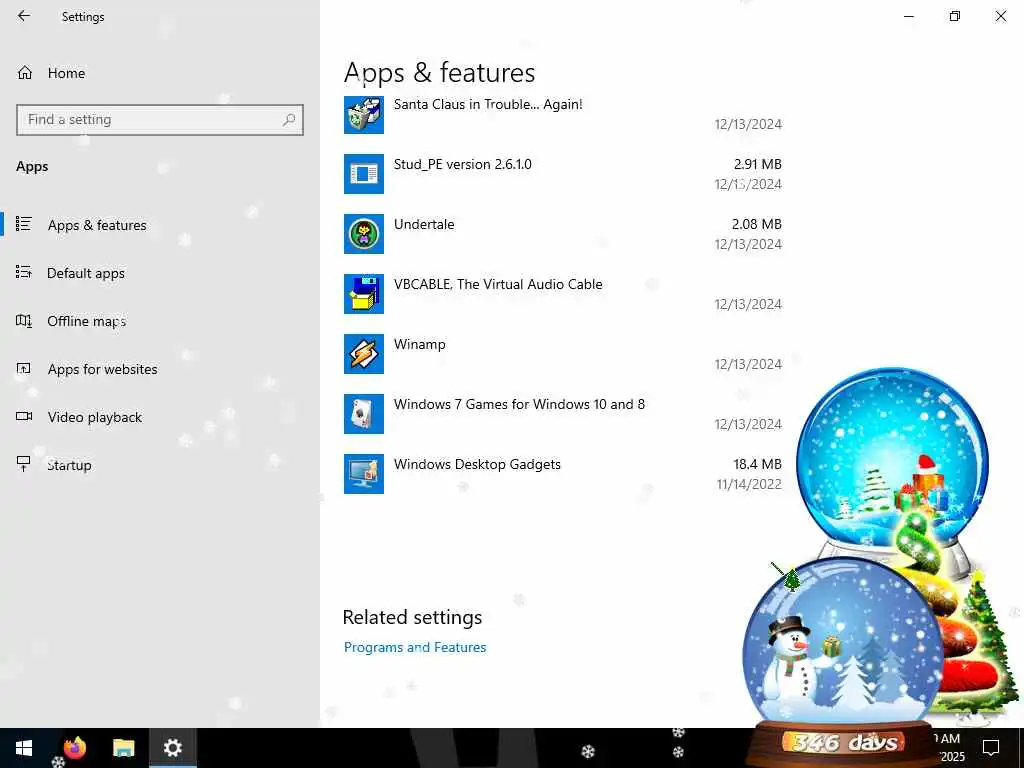Focus the Find a setting search box
The height and width of the screenshot is (768, 1024).
point(160,120)
